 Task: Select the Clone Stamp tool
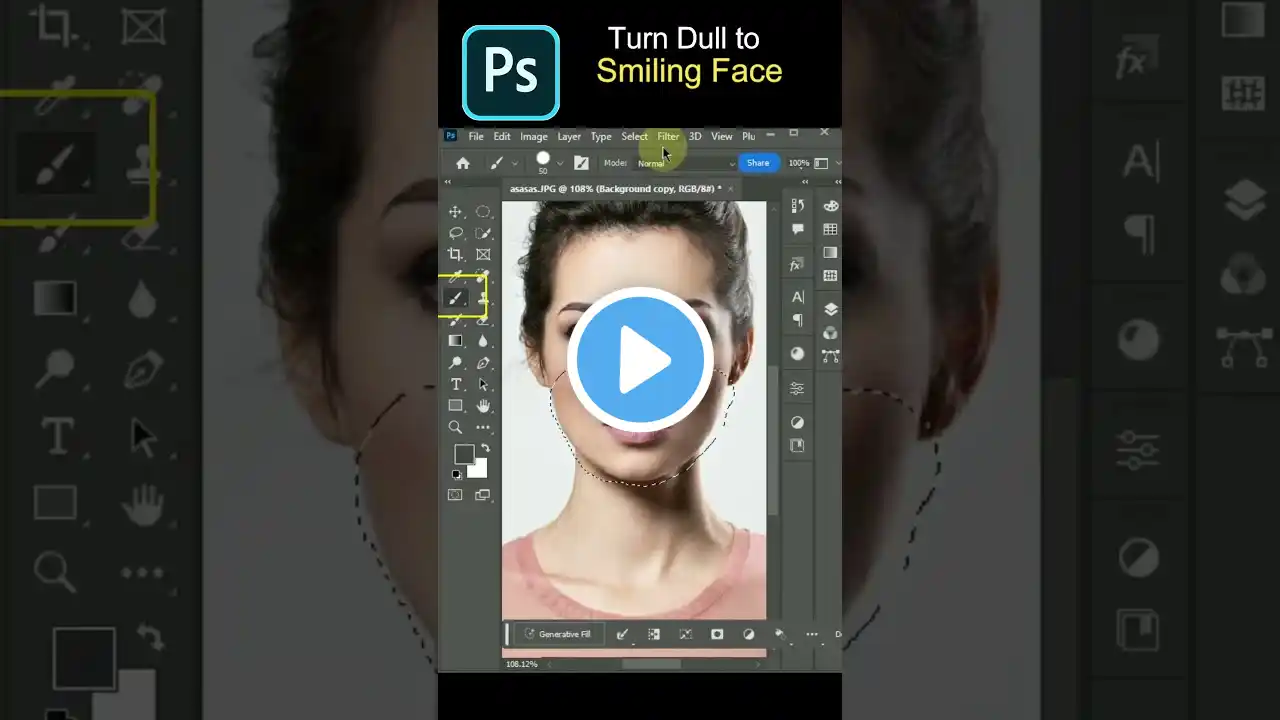coord(483,298)
